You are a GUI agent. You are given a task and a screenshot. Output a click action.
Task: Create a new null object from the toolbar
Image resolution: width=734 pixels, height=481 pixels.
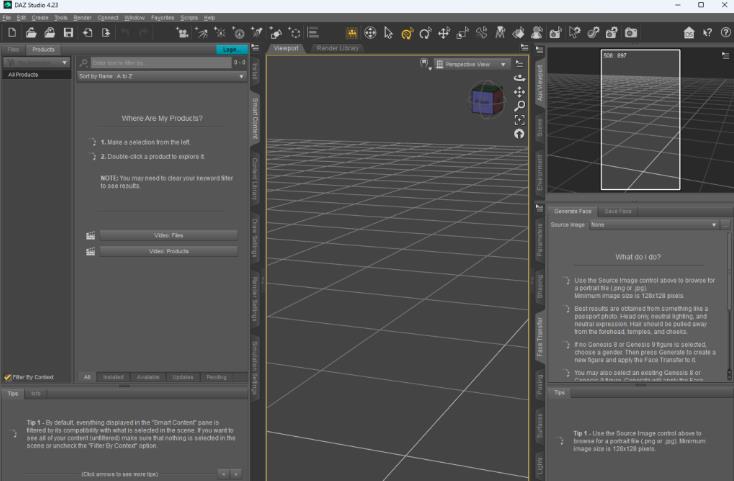coord(294,33)
